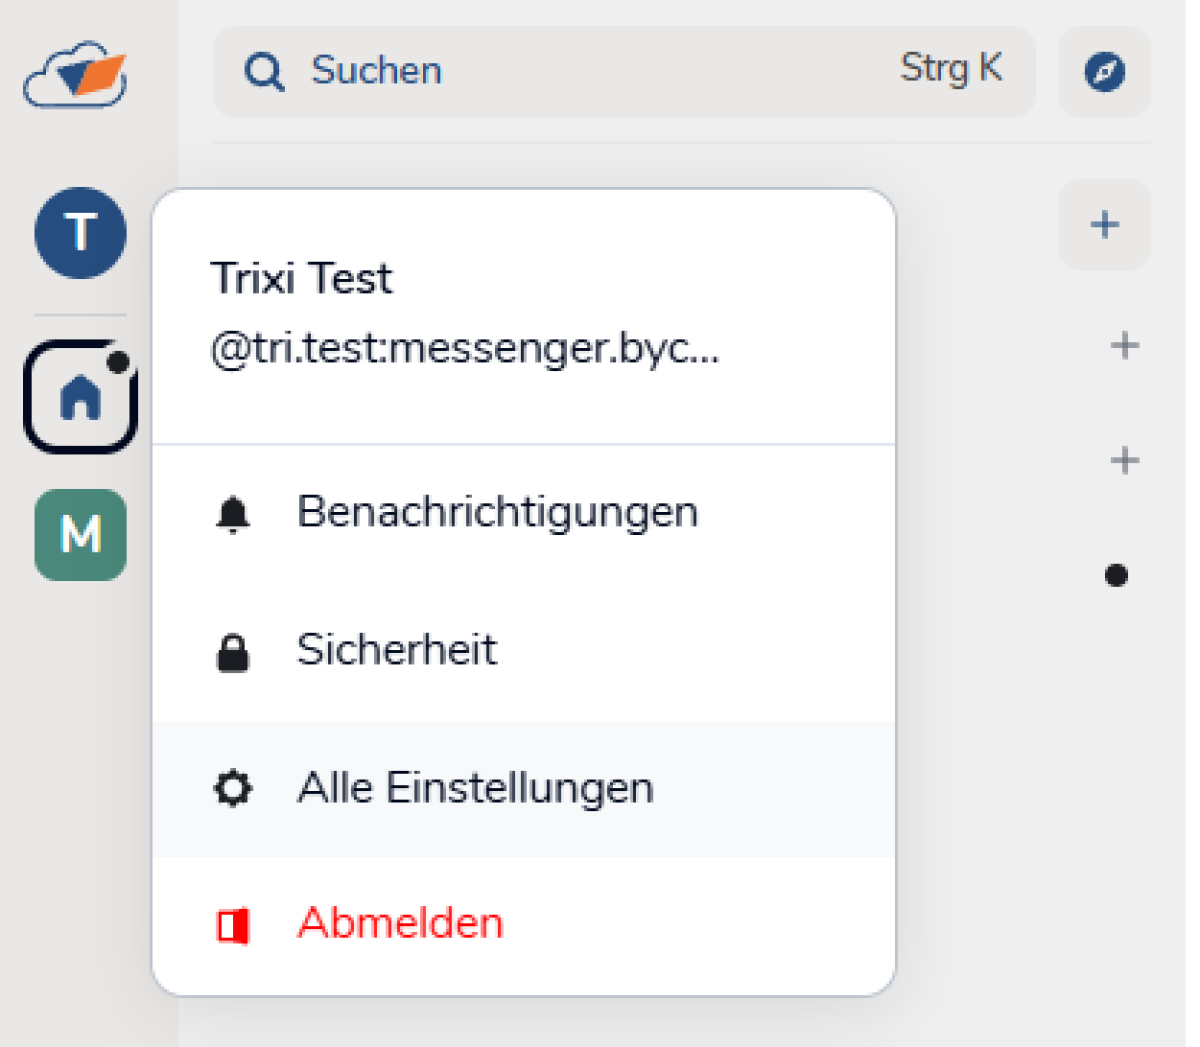Open Alle Einstellungen
The width and height of the screenshot is (1200, 1047).
pos(475,789)
